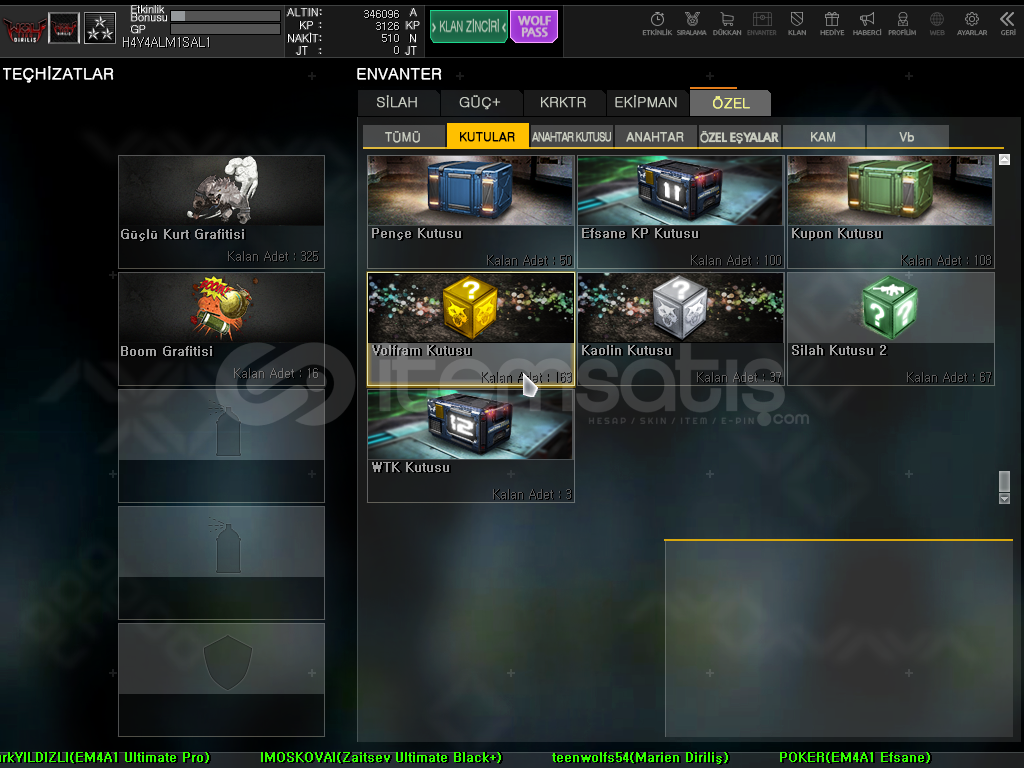
Task: Click the empty shield equipment slot
Action: [221, 680]
